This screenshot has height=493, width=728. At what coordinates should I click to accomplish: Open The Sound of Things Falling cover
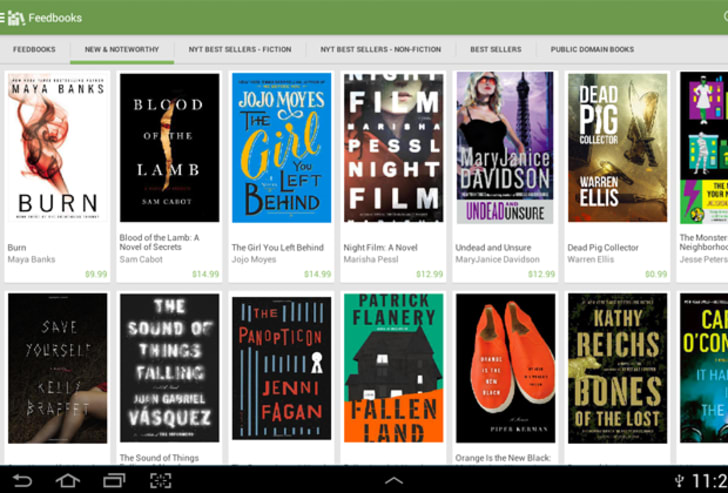pos(169,368)
